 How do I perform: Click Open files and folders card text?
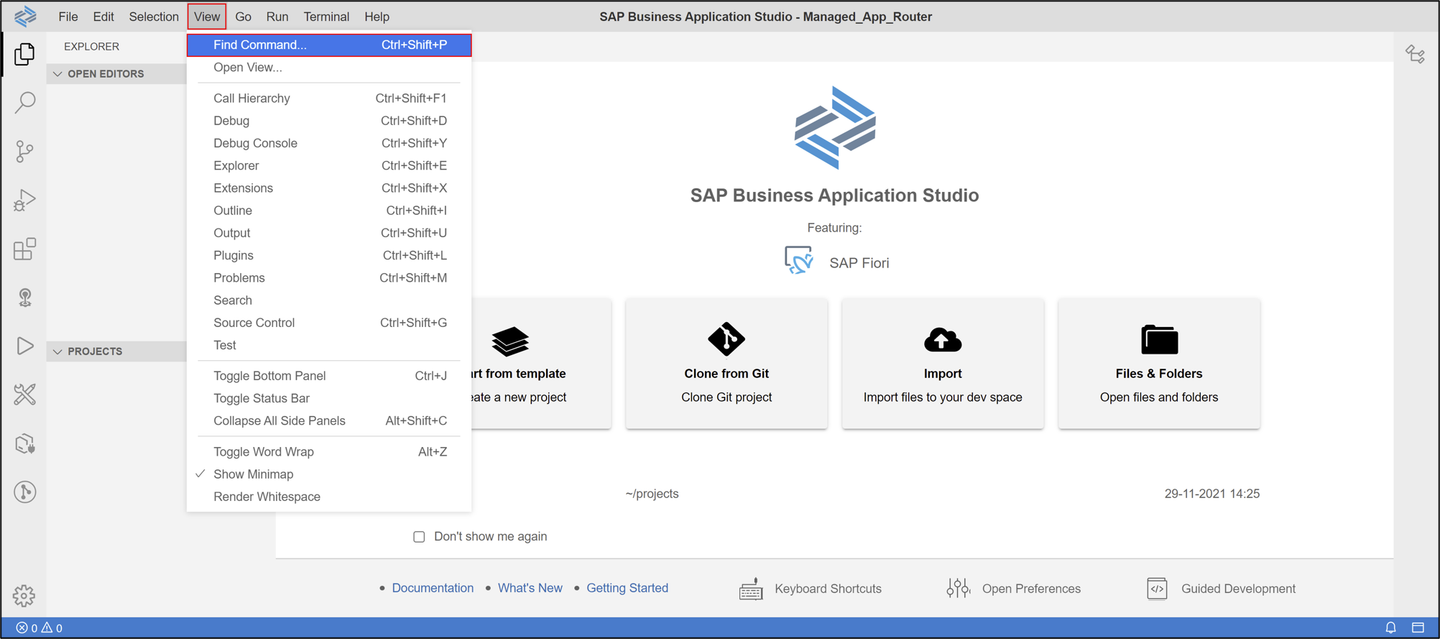pyautogui.click(x=1159, y=397)
